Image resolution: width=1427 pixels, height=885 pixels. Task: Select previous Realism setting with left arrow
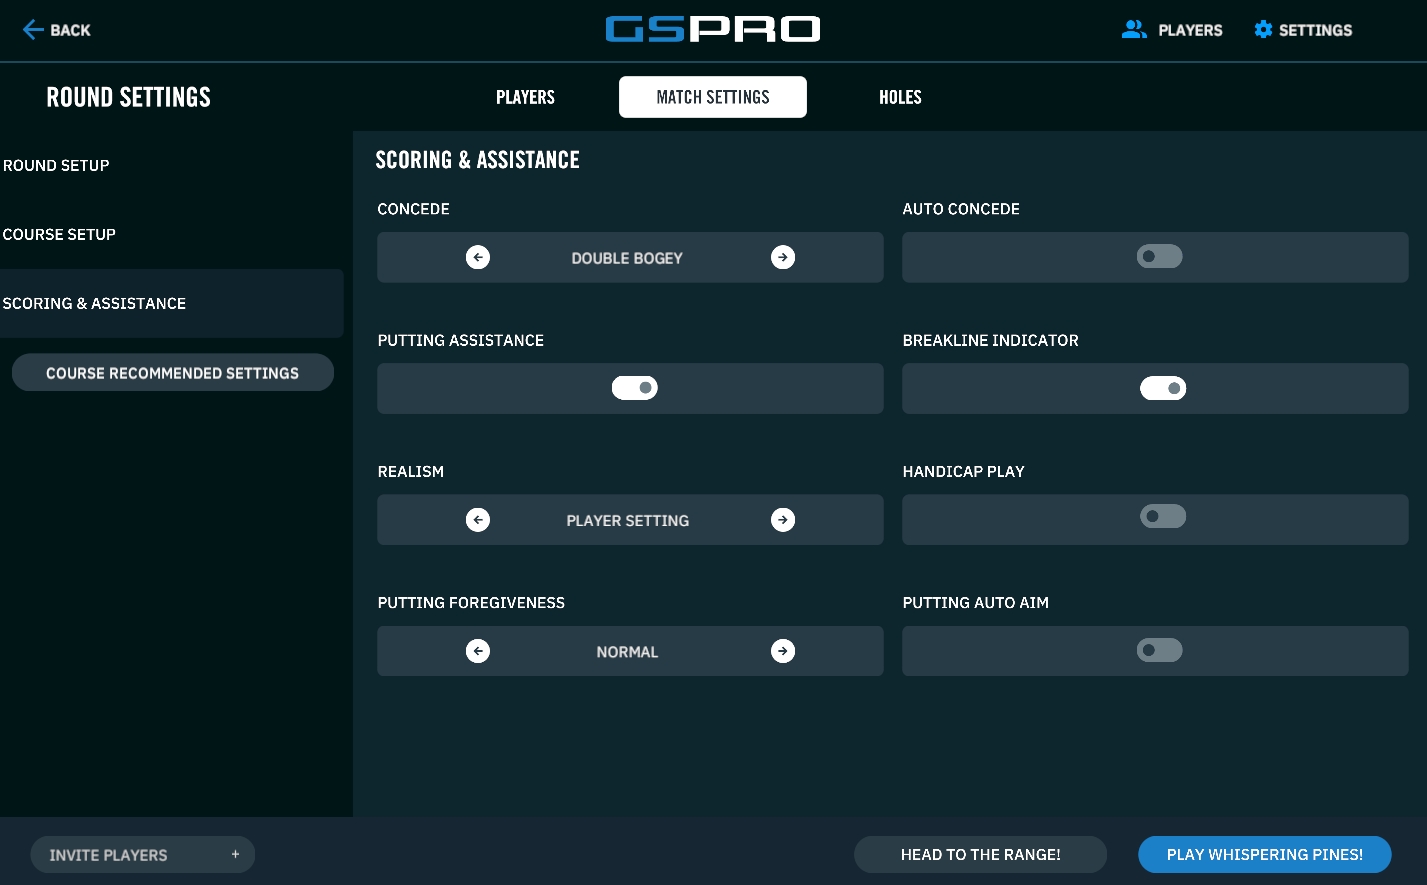click(x=478, y=520)
